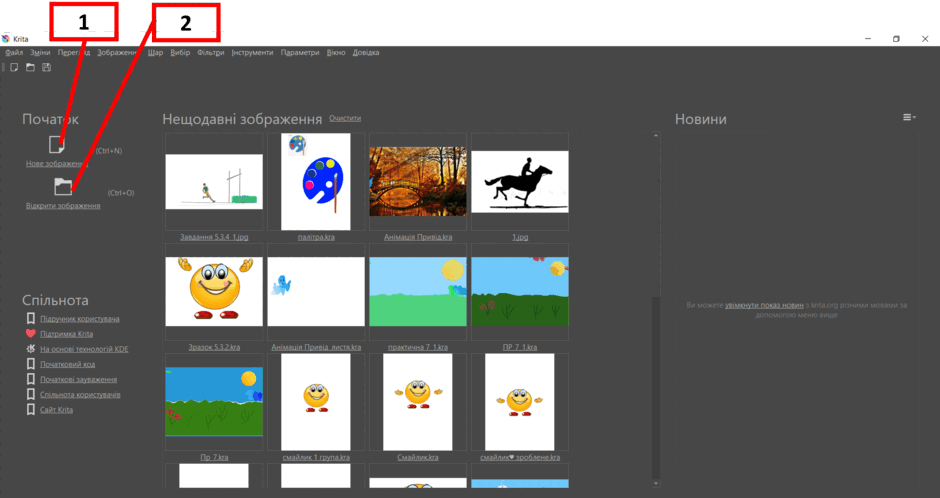Click the large Нове зображення page icon
The width and height of the screenshot is (940, 498).
56,145
